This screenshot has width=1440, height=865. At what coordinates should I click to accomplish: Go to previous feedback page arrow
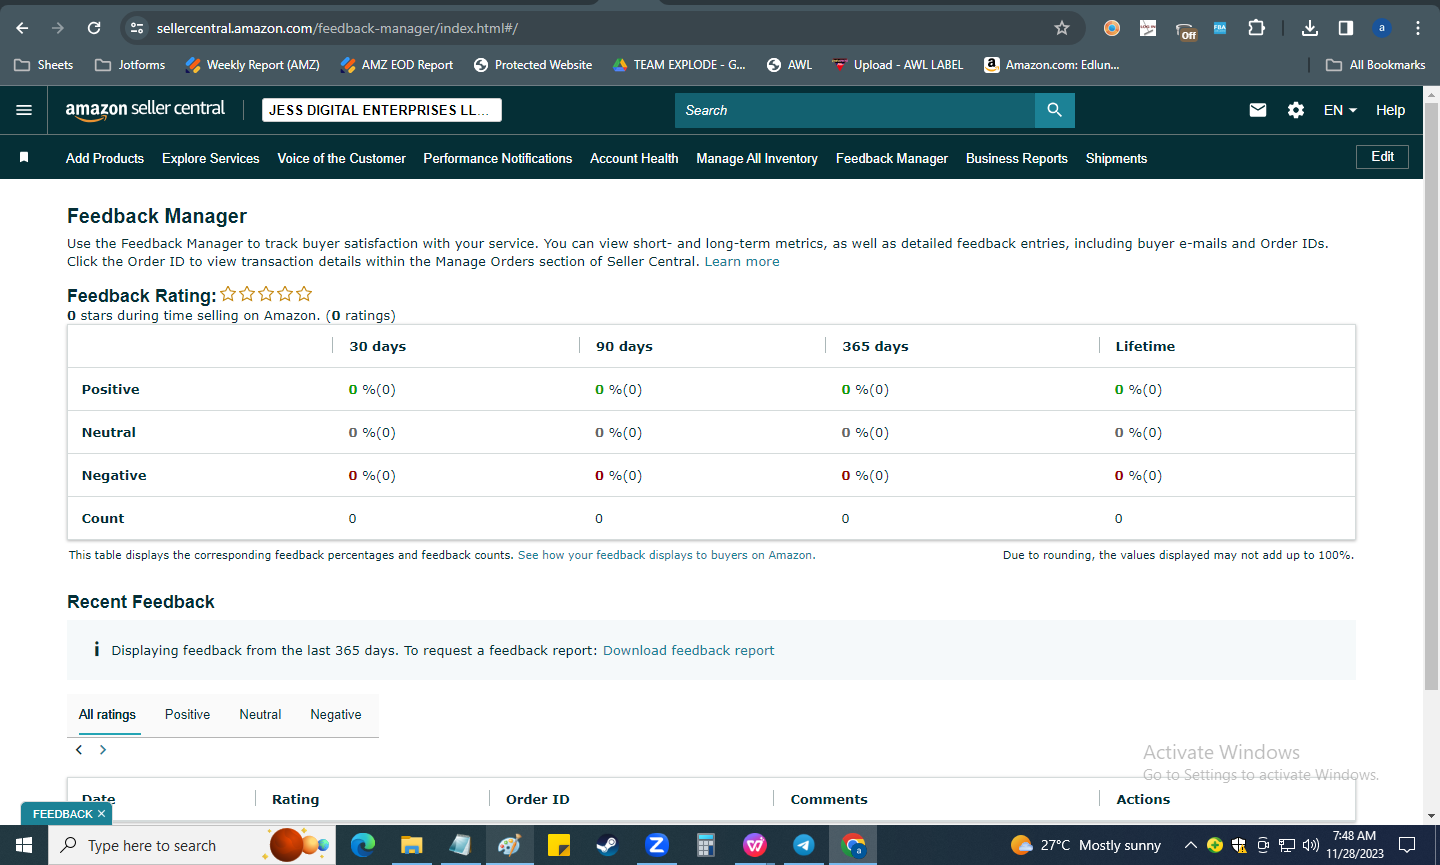pos(79,749)
